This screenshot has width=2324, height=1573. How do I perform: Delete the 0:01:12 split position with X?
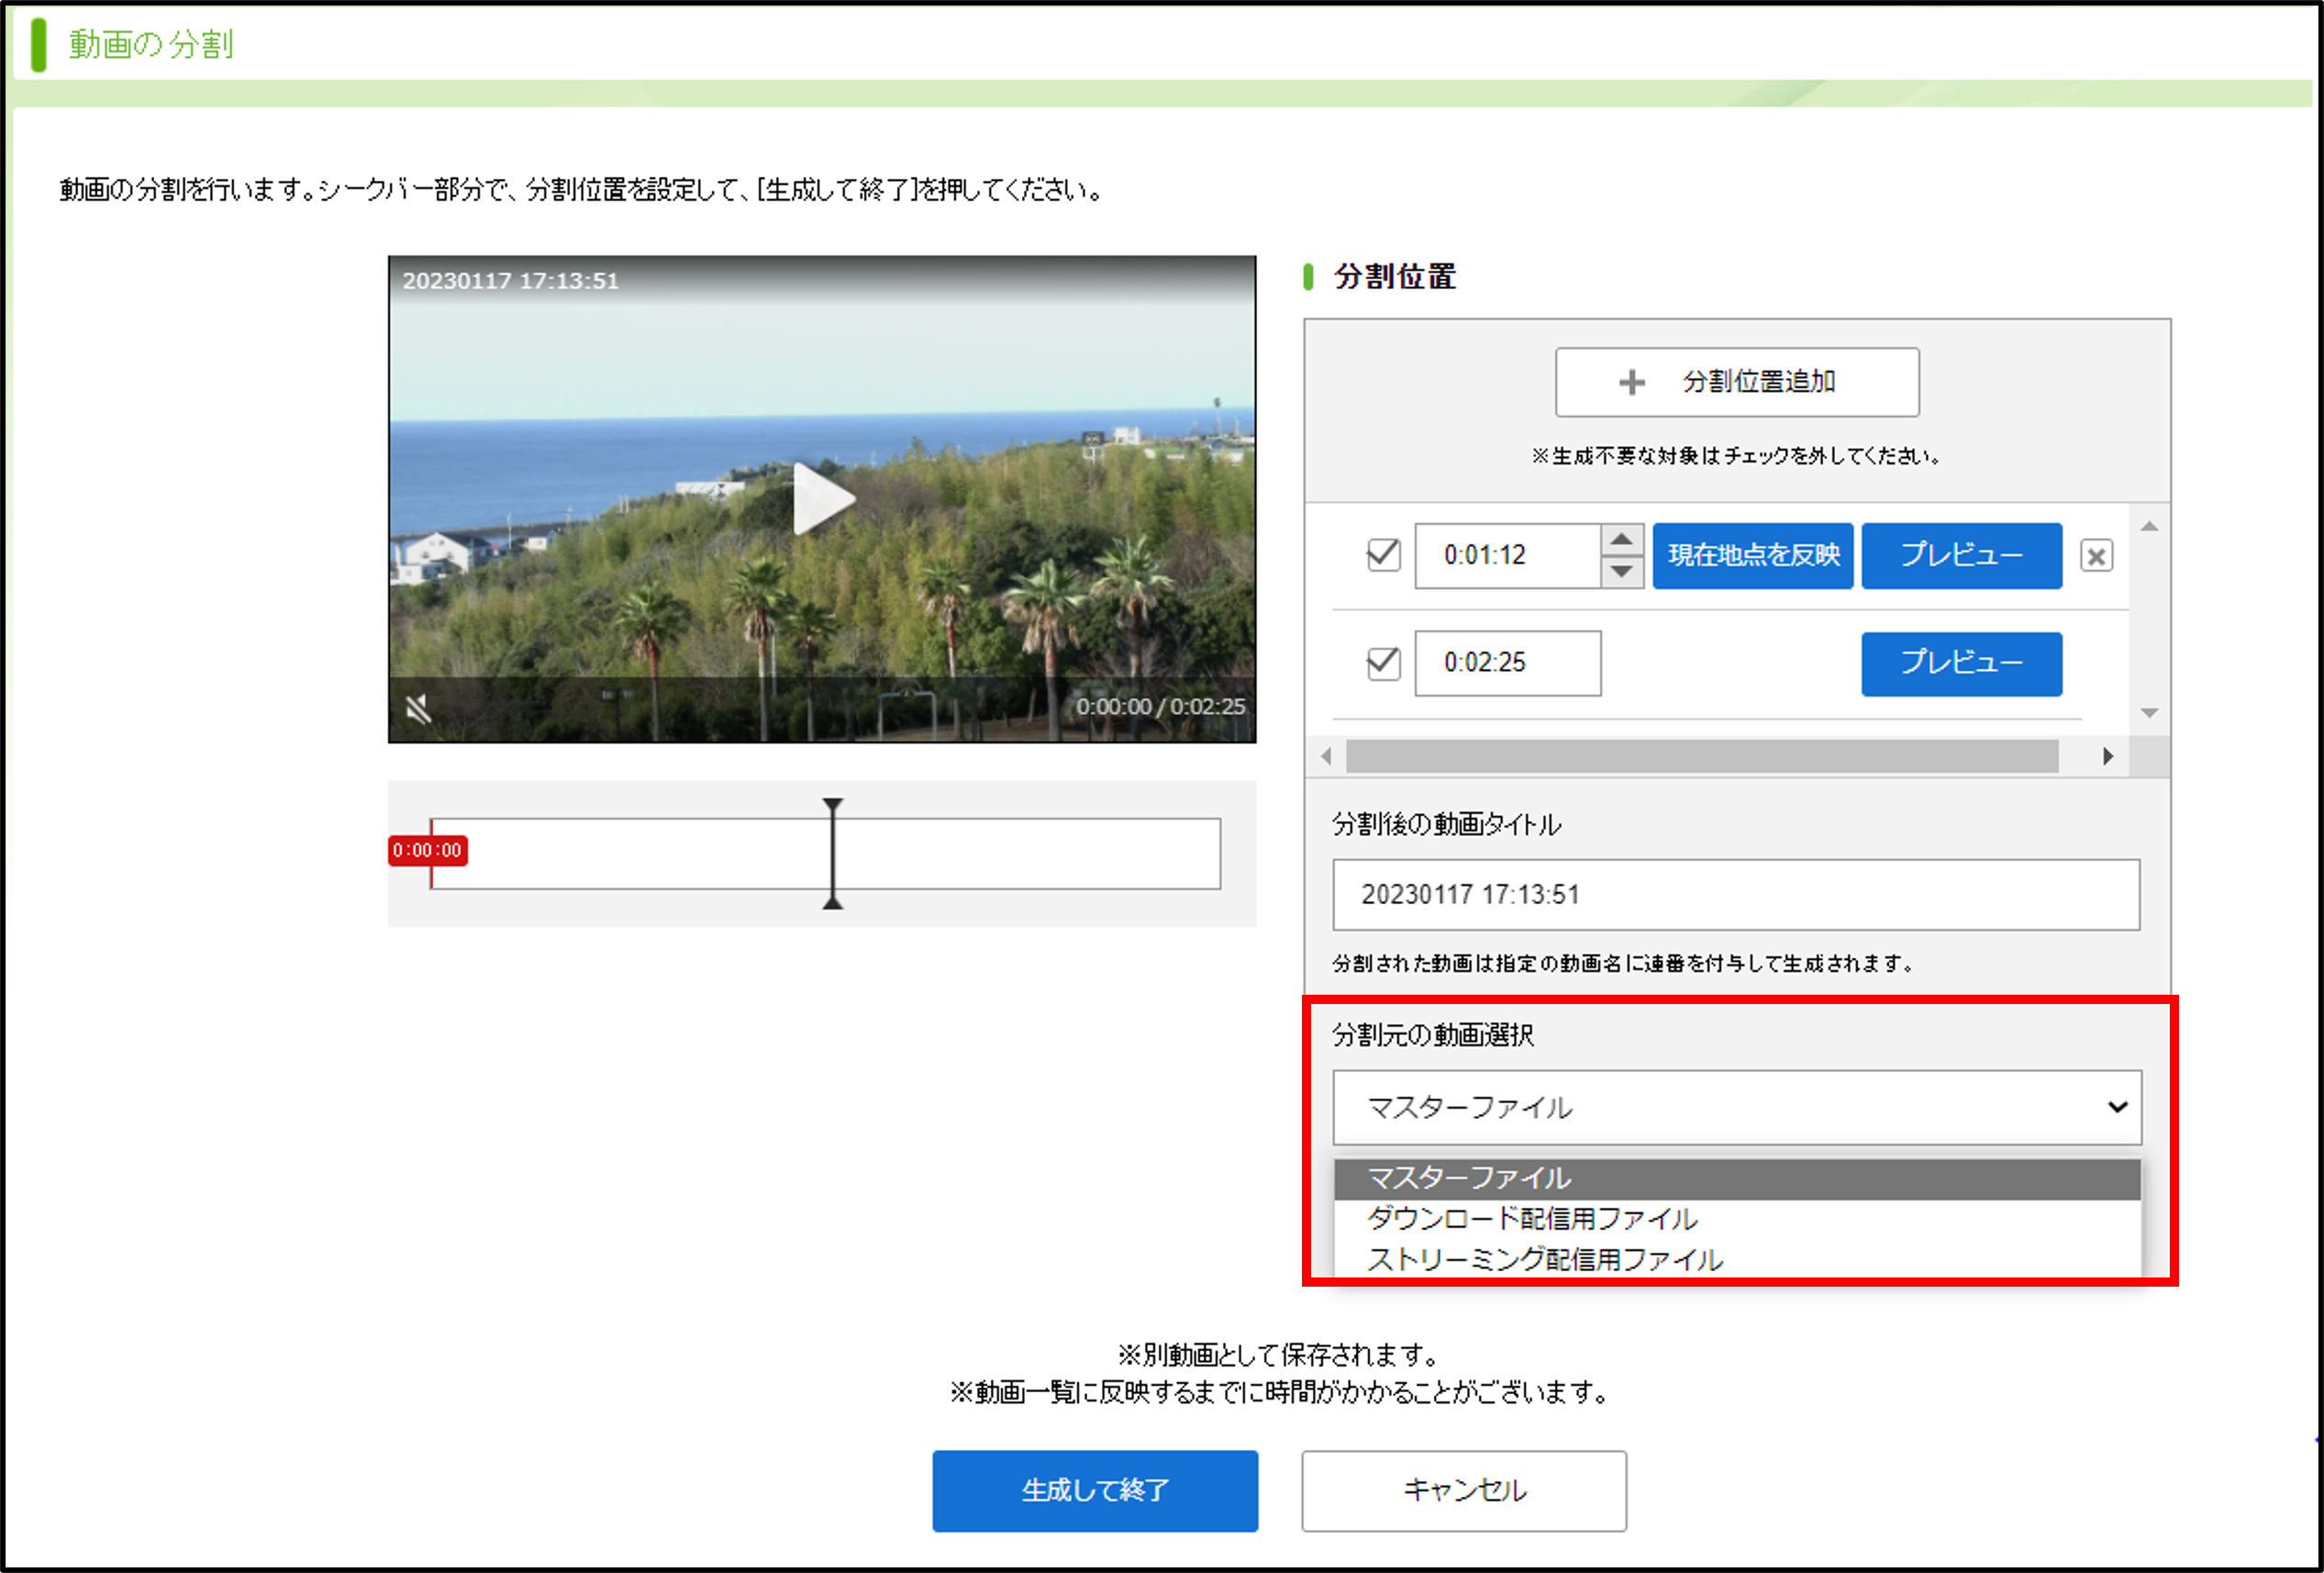tap(2096, 555)
